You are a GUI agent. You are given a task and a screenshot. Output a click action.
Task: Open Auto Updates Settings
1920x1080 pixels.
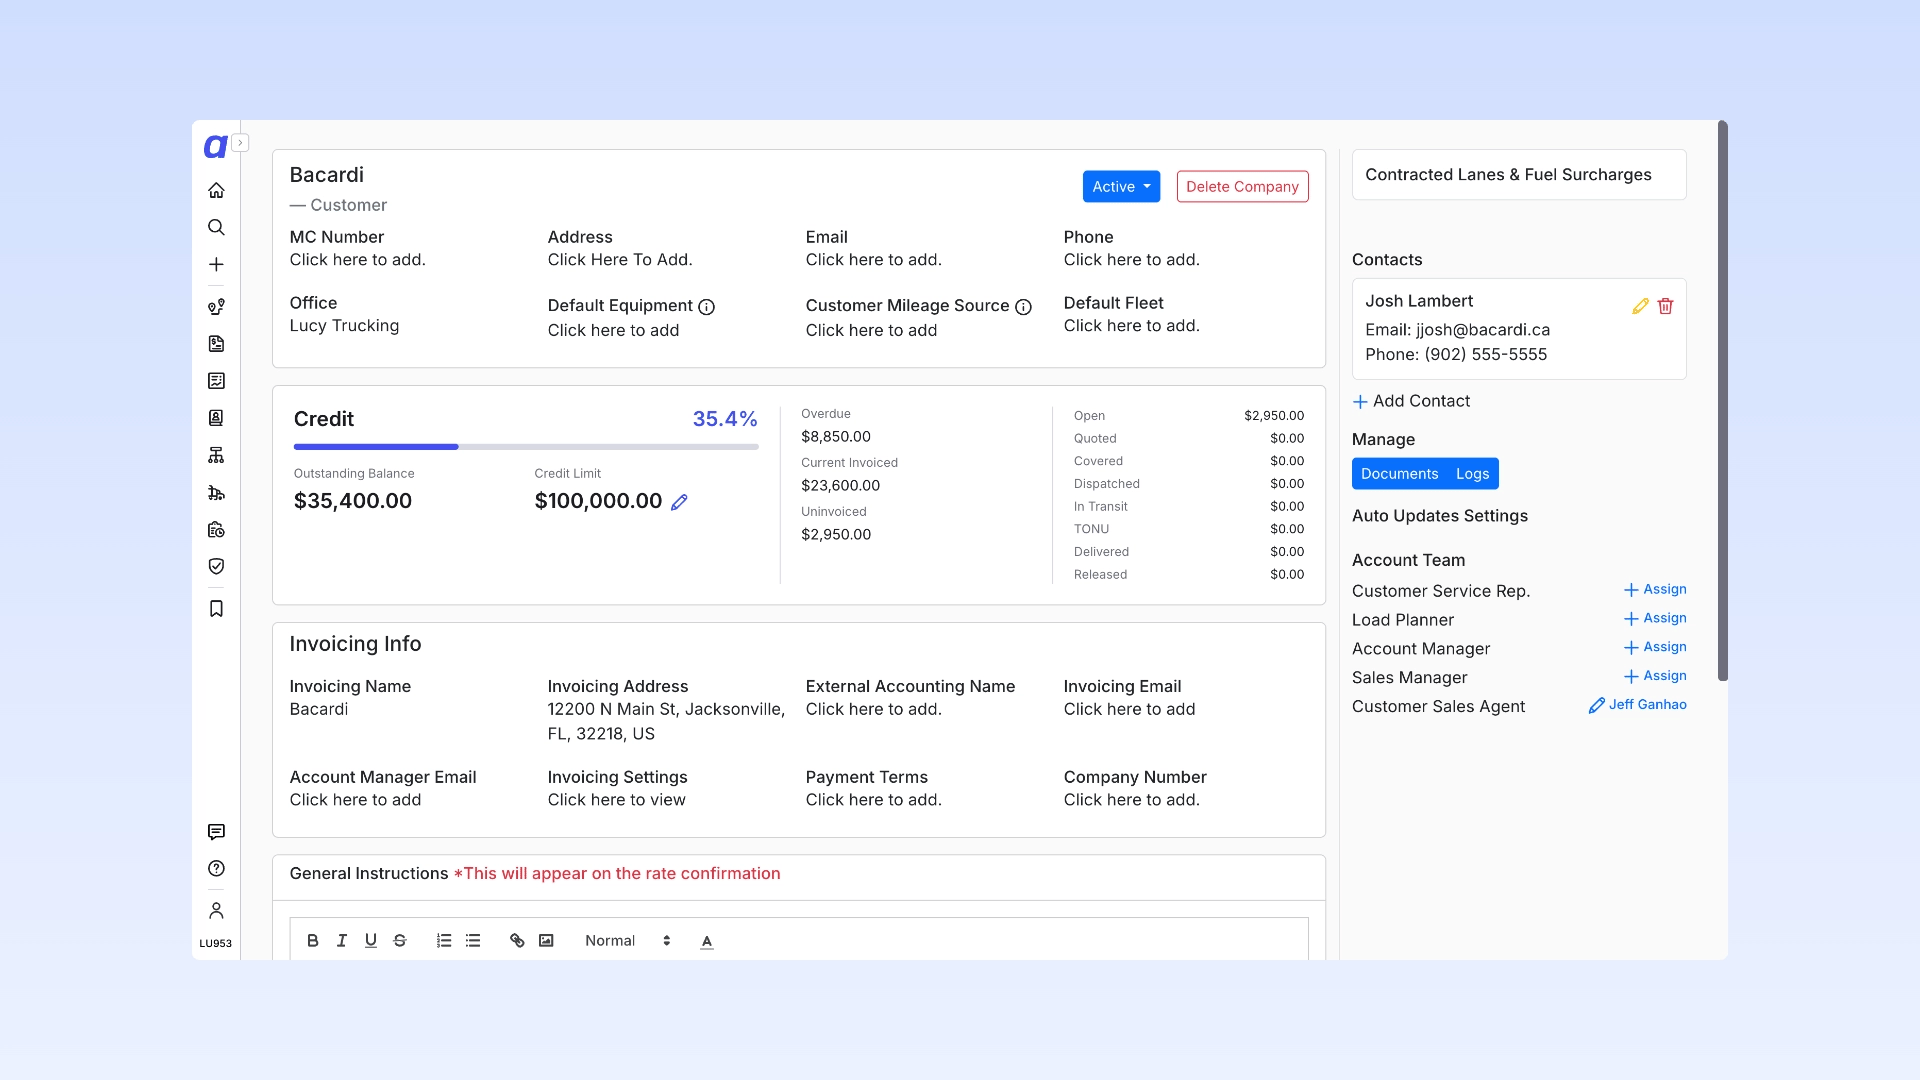(1439, 516)
